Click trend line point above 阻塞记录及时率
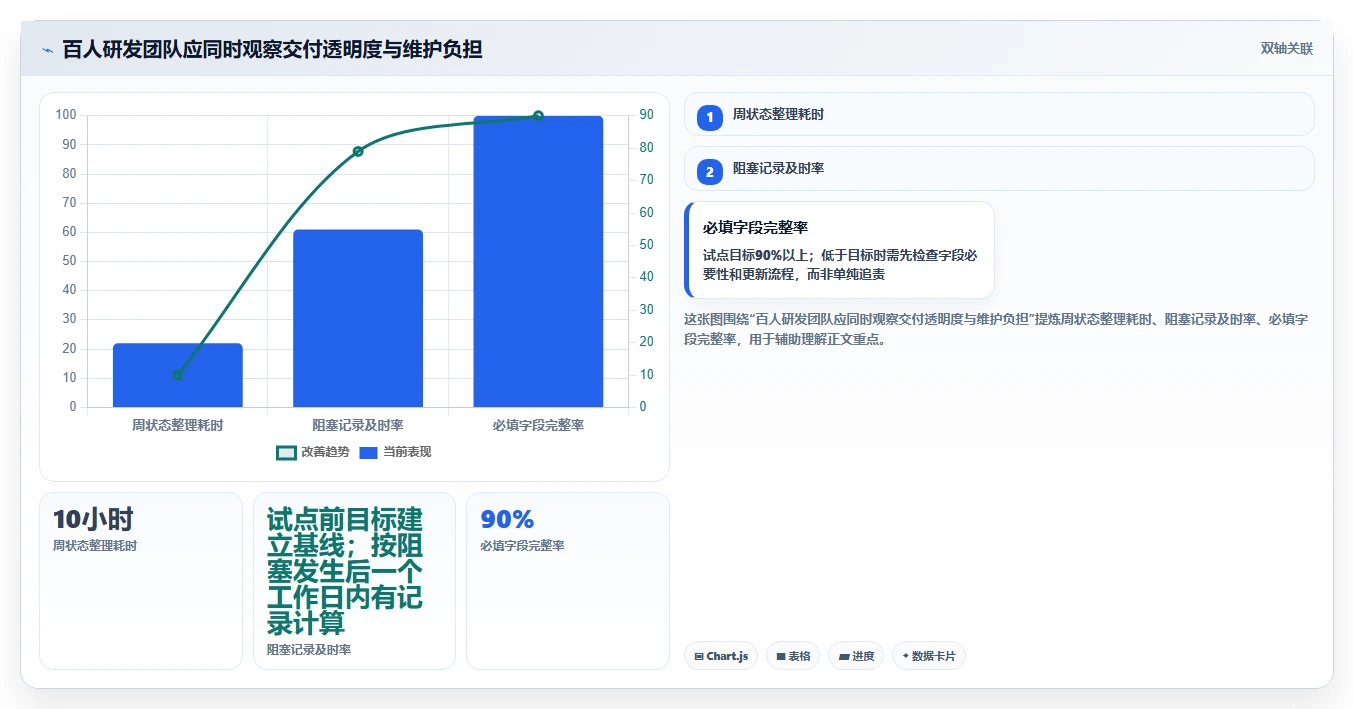This screenshot has width=1354, height=709. [x=358, y=151]
